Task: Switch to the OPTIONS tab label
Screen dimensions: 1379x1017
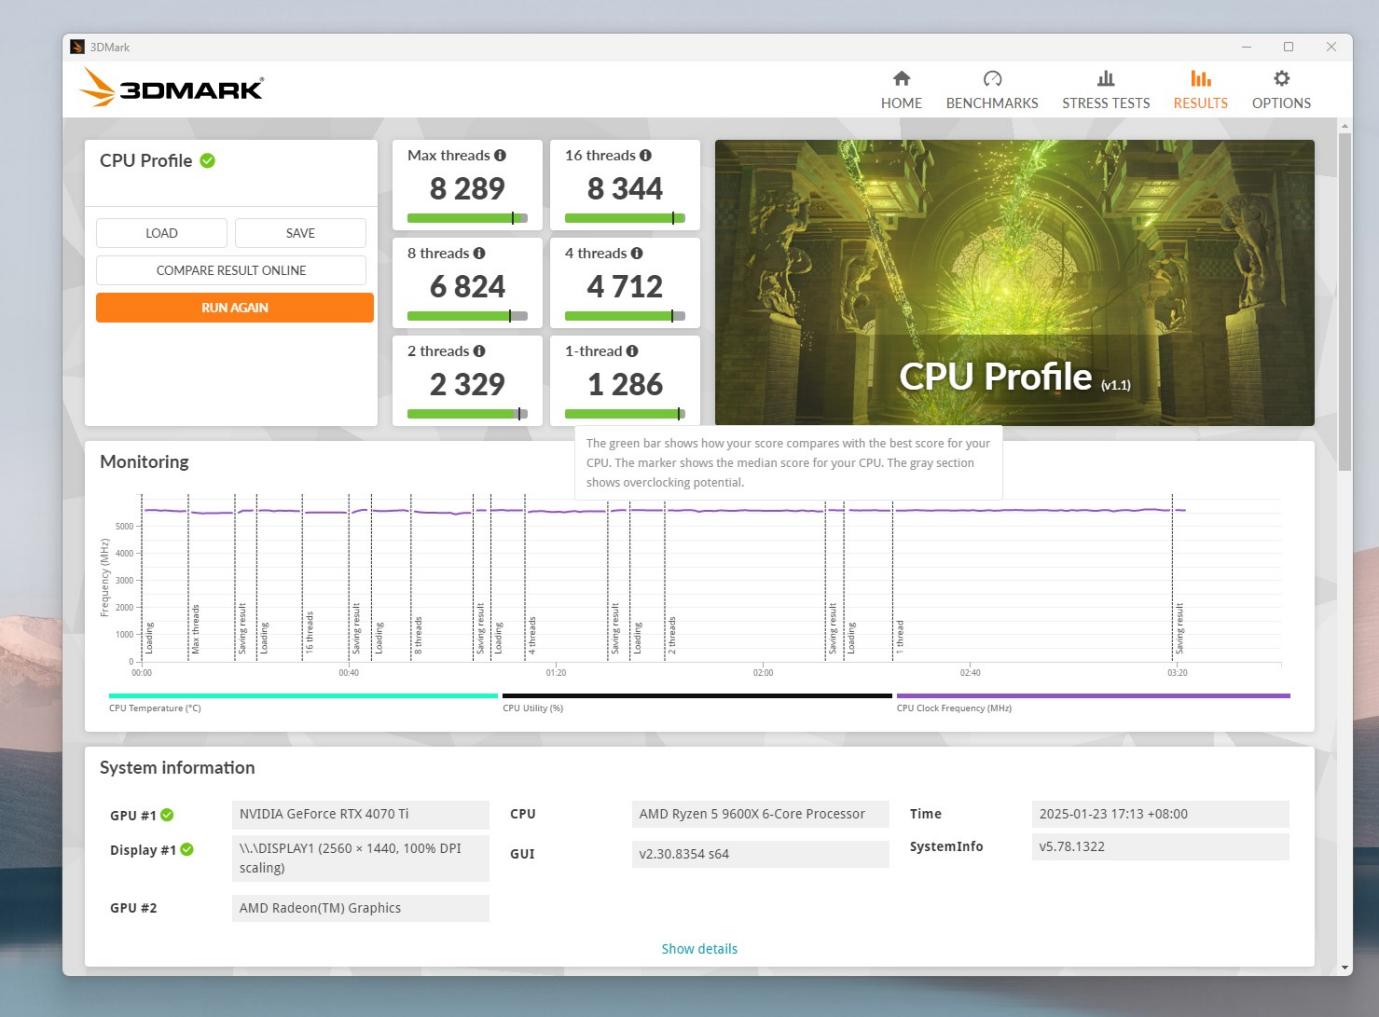Action: click(1281, 103)
